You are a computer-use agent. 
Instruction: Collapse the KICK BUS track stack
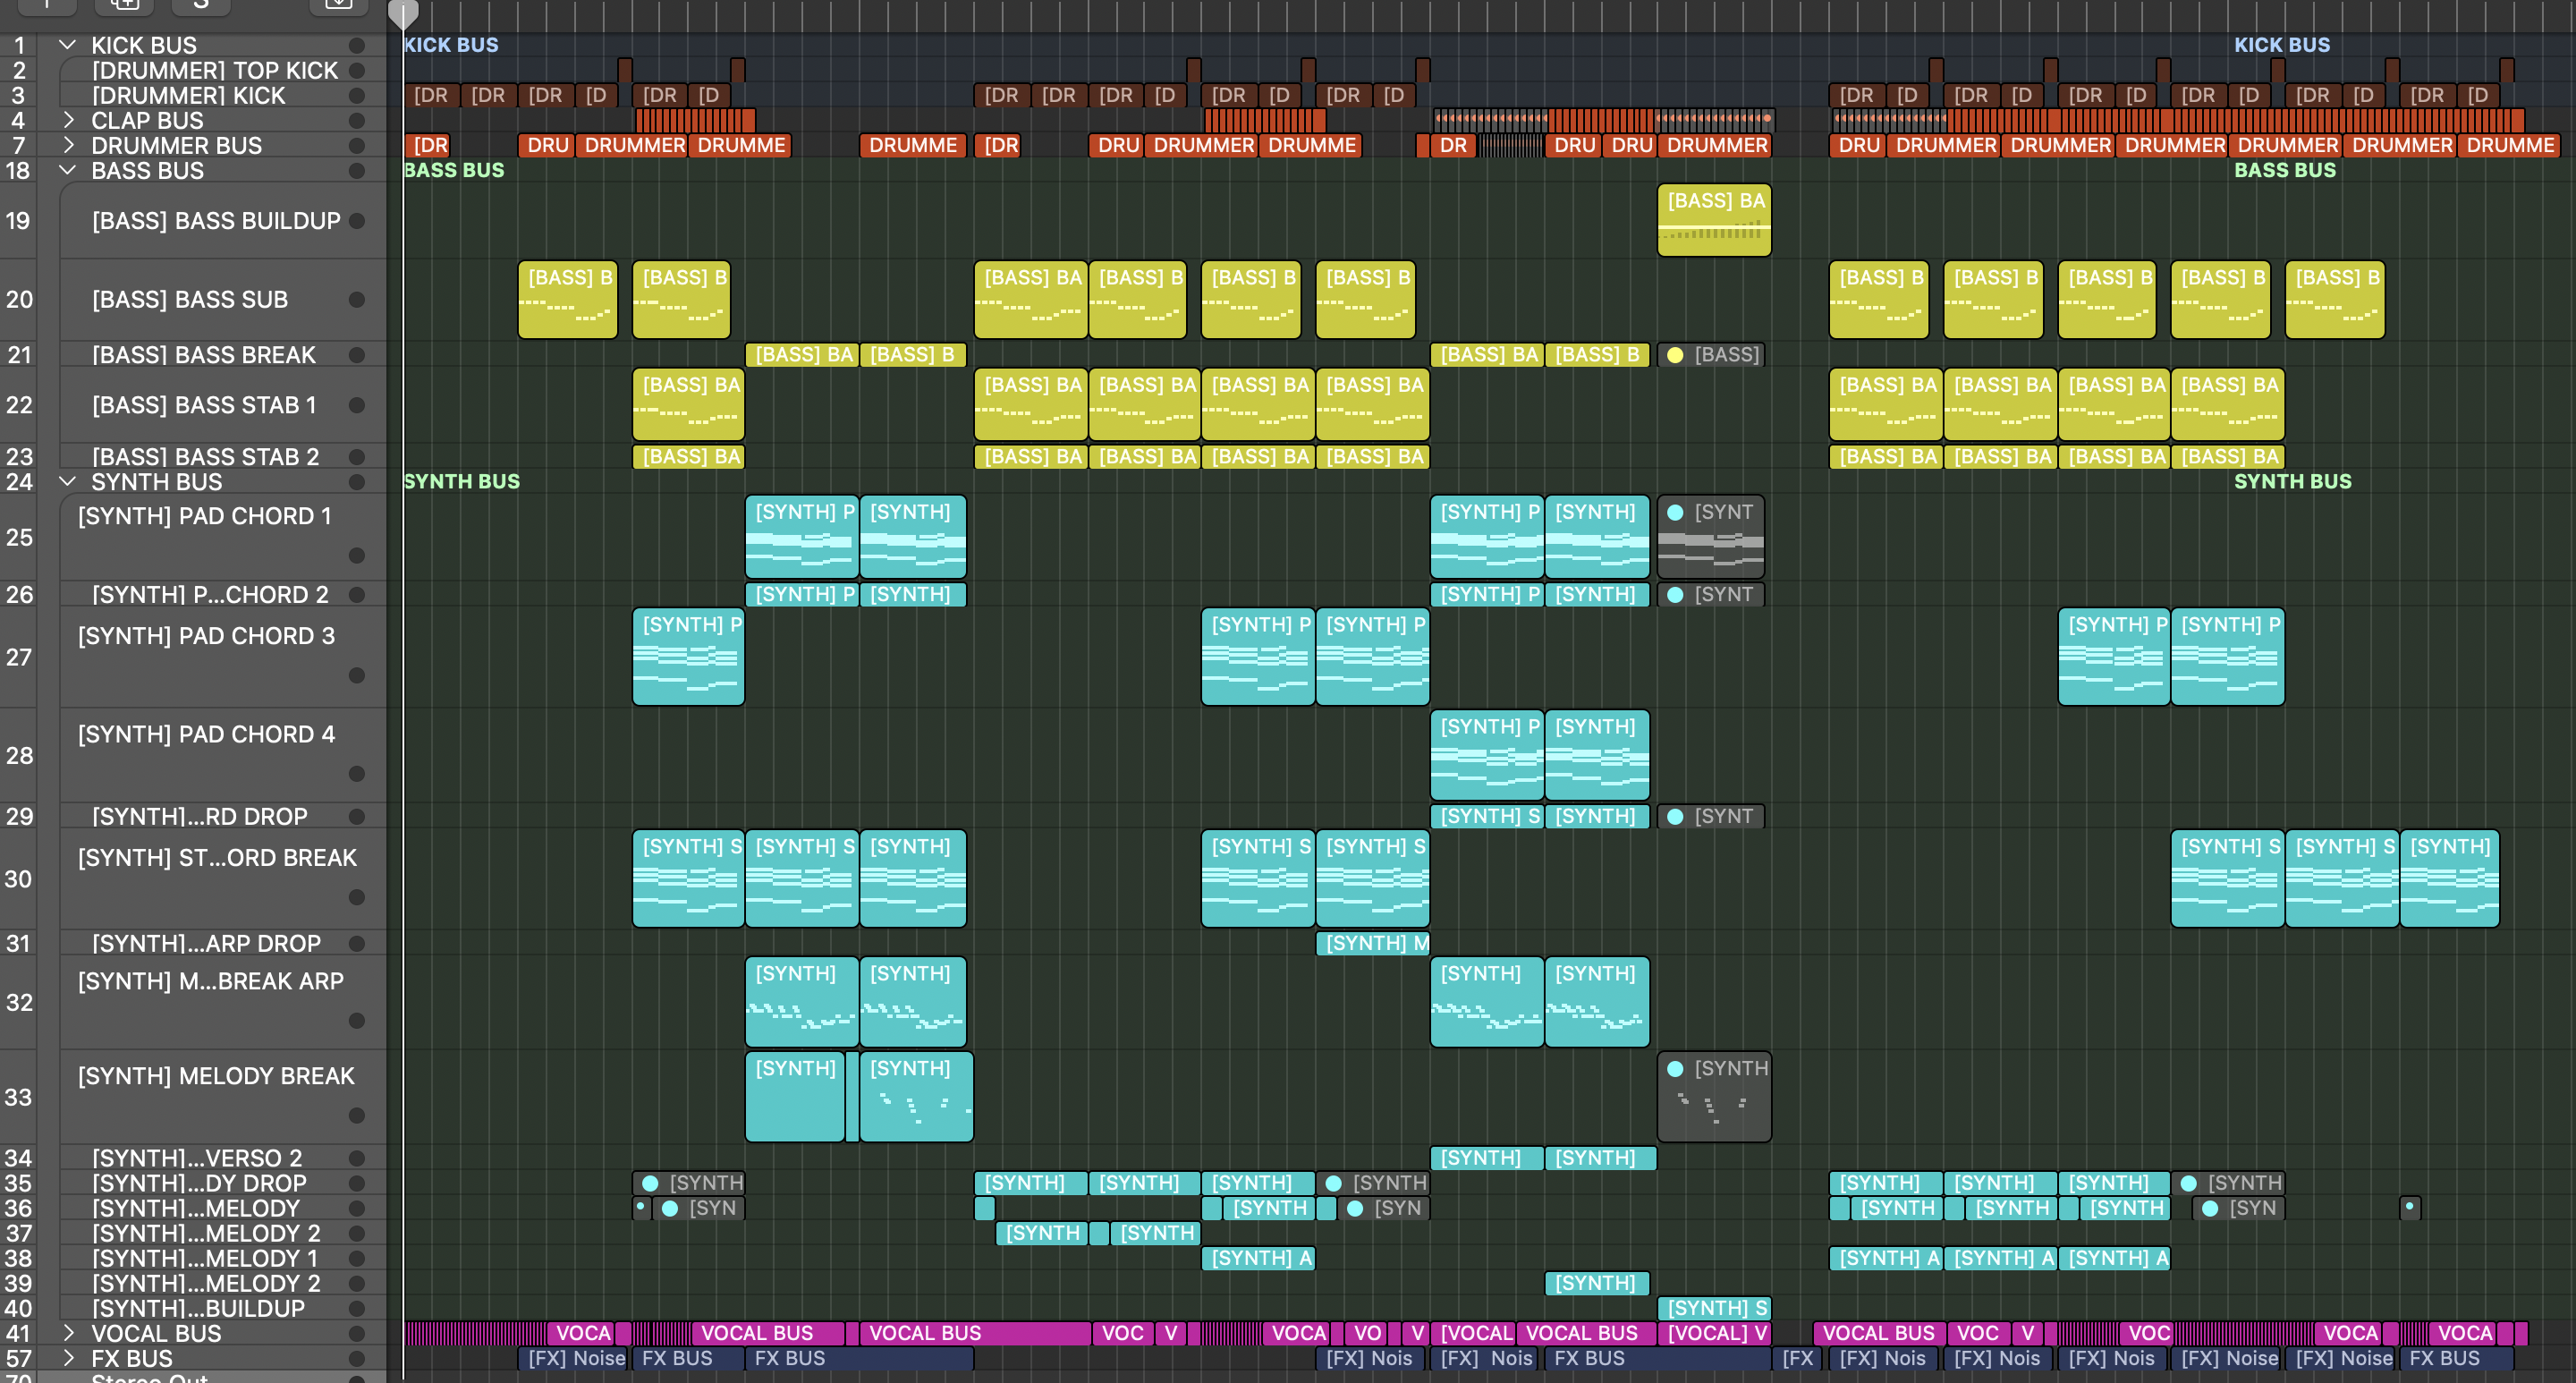click(x=68, y=45)
